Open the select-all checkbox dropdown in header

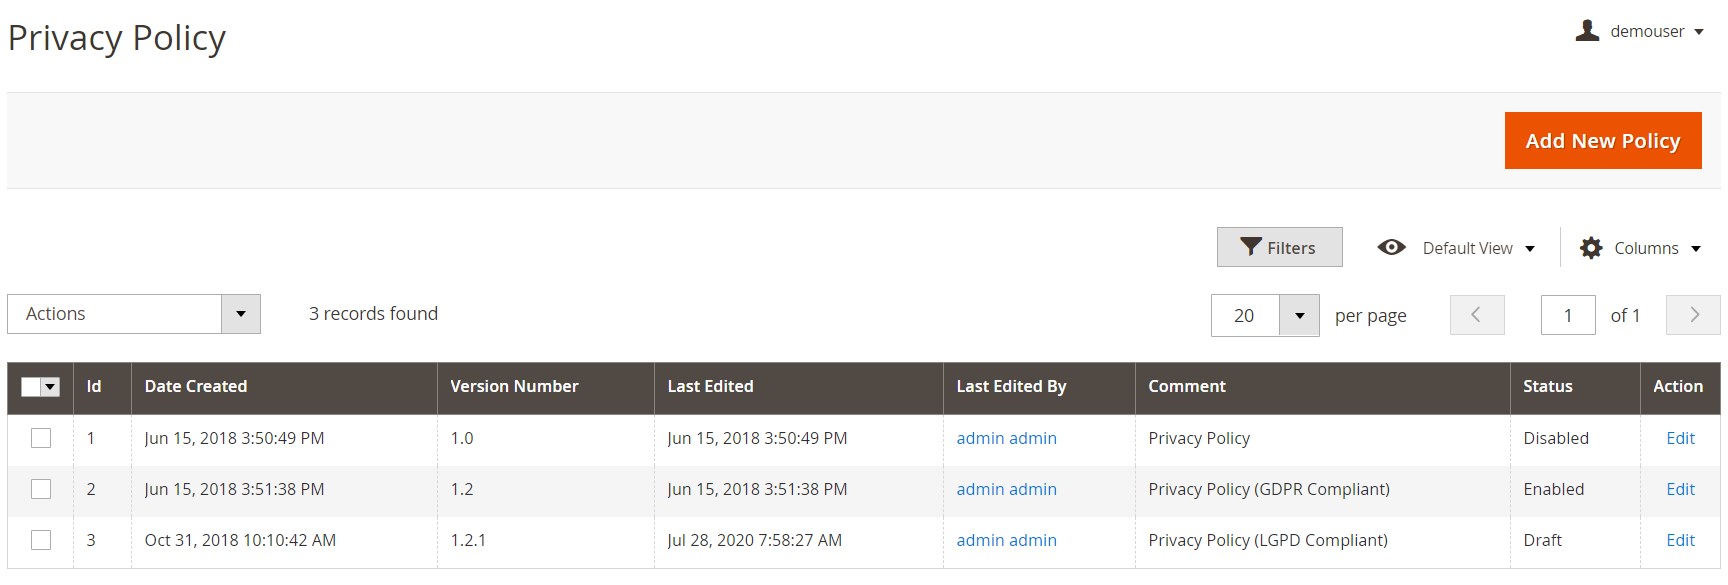click(x=51, y=387)
